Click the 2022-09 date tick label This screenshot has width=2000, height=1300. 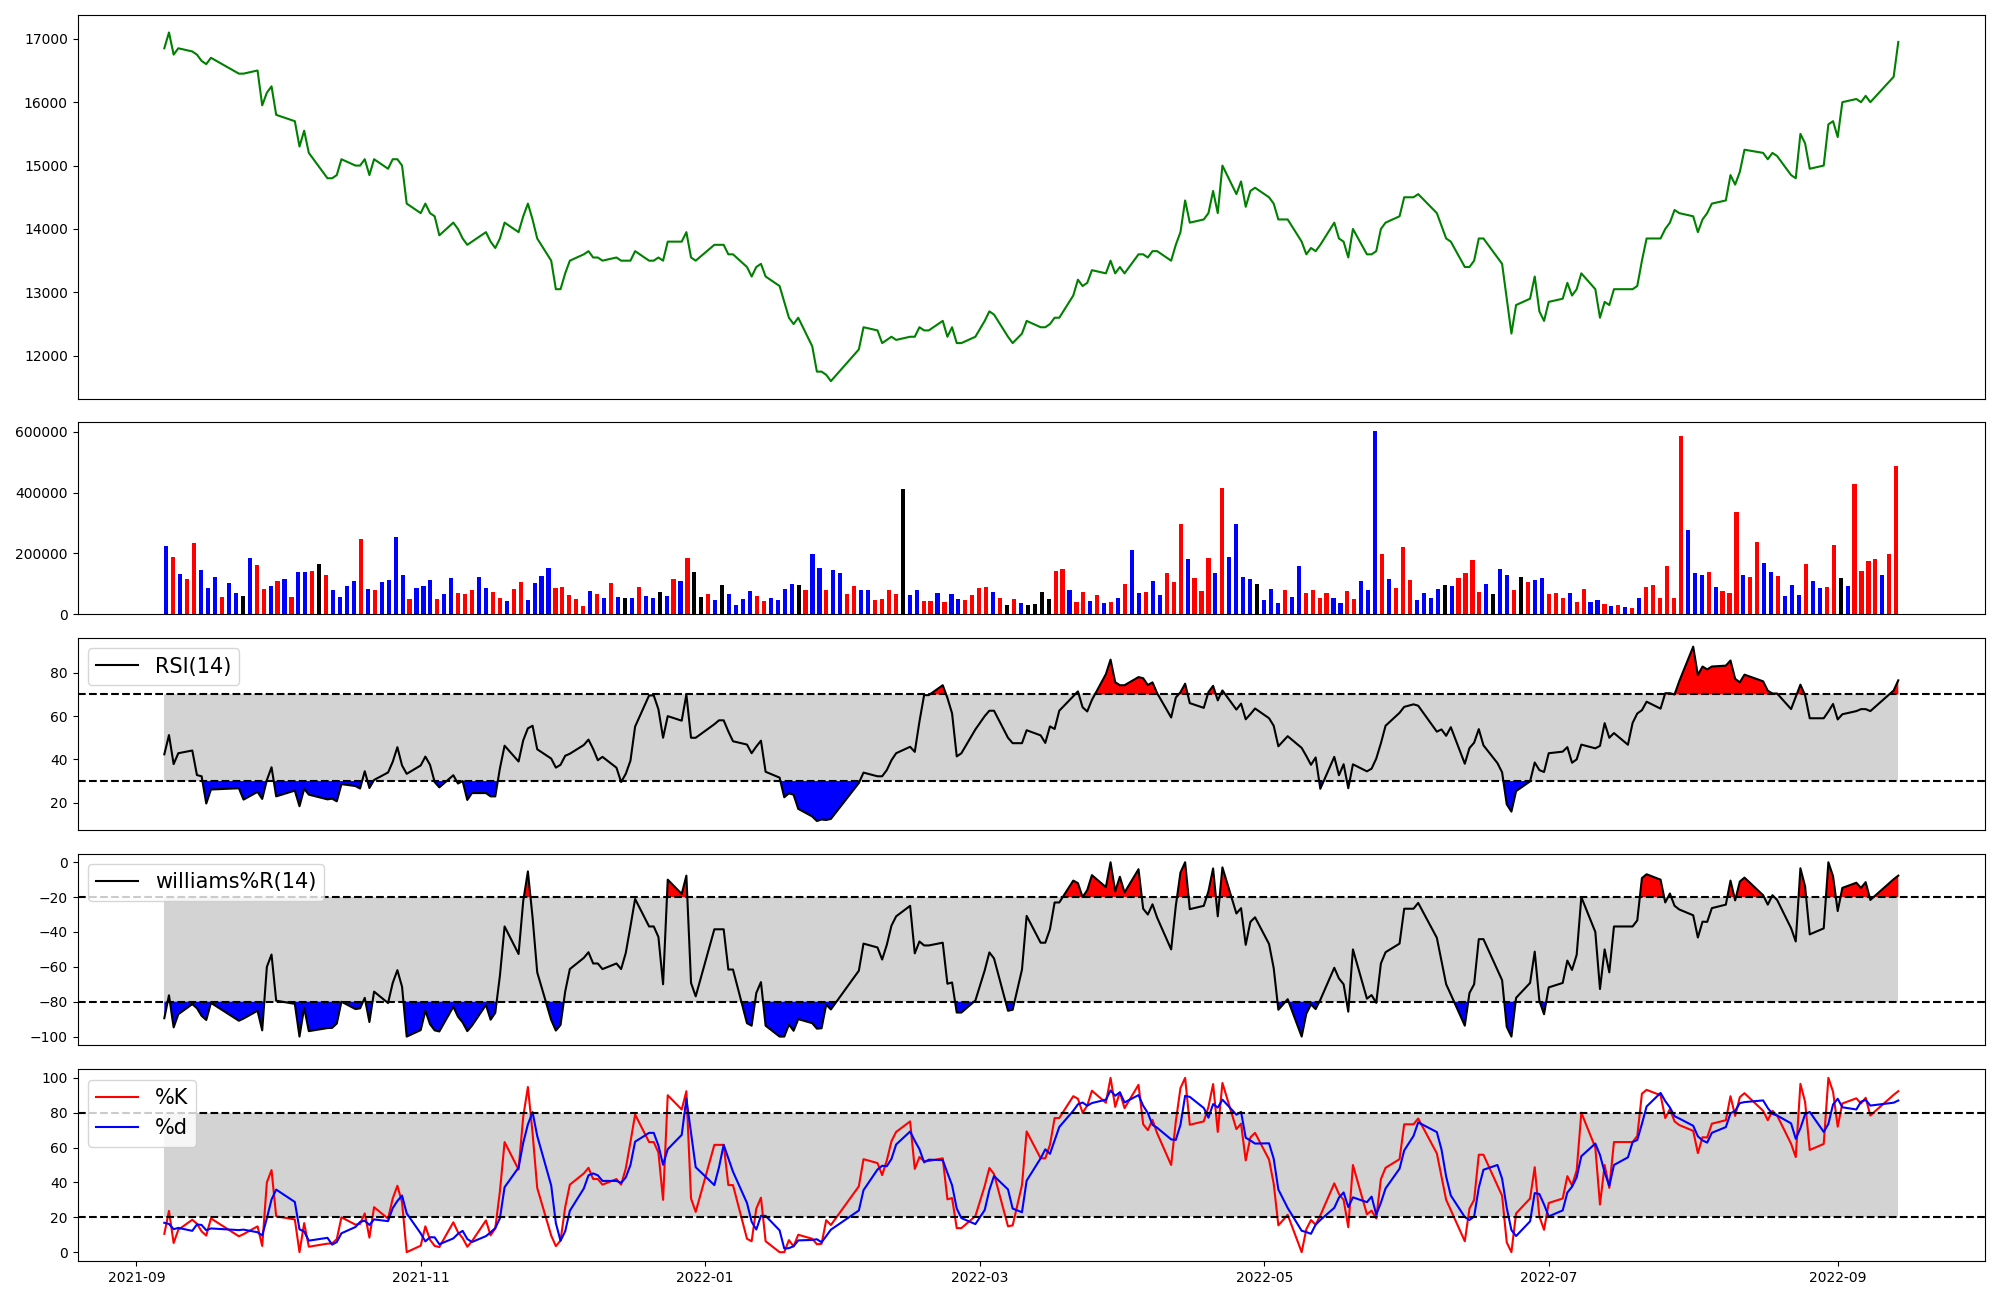[x=1838, y=1277]
